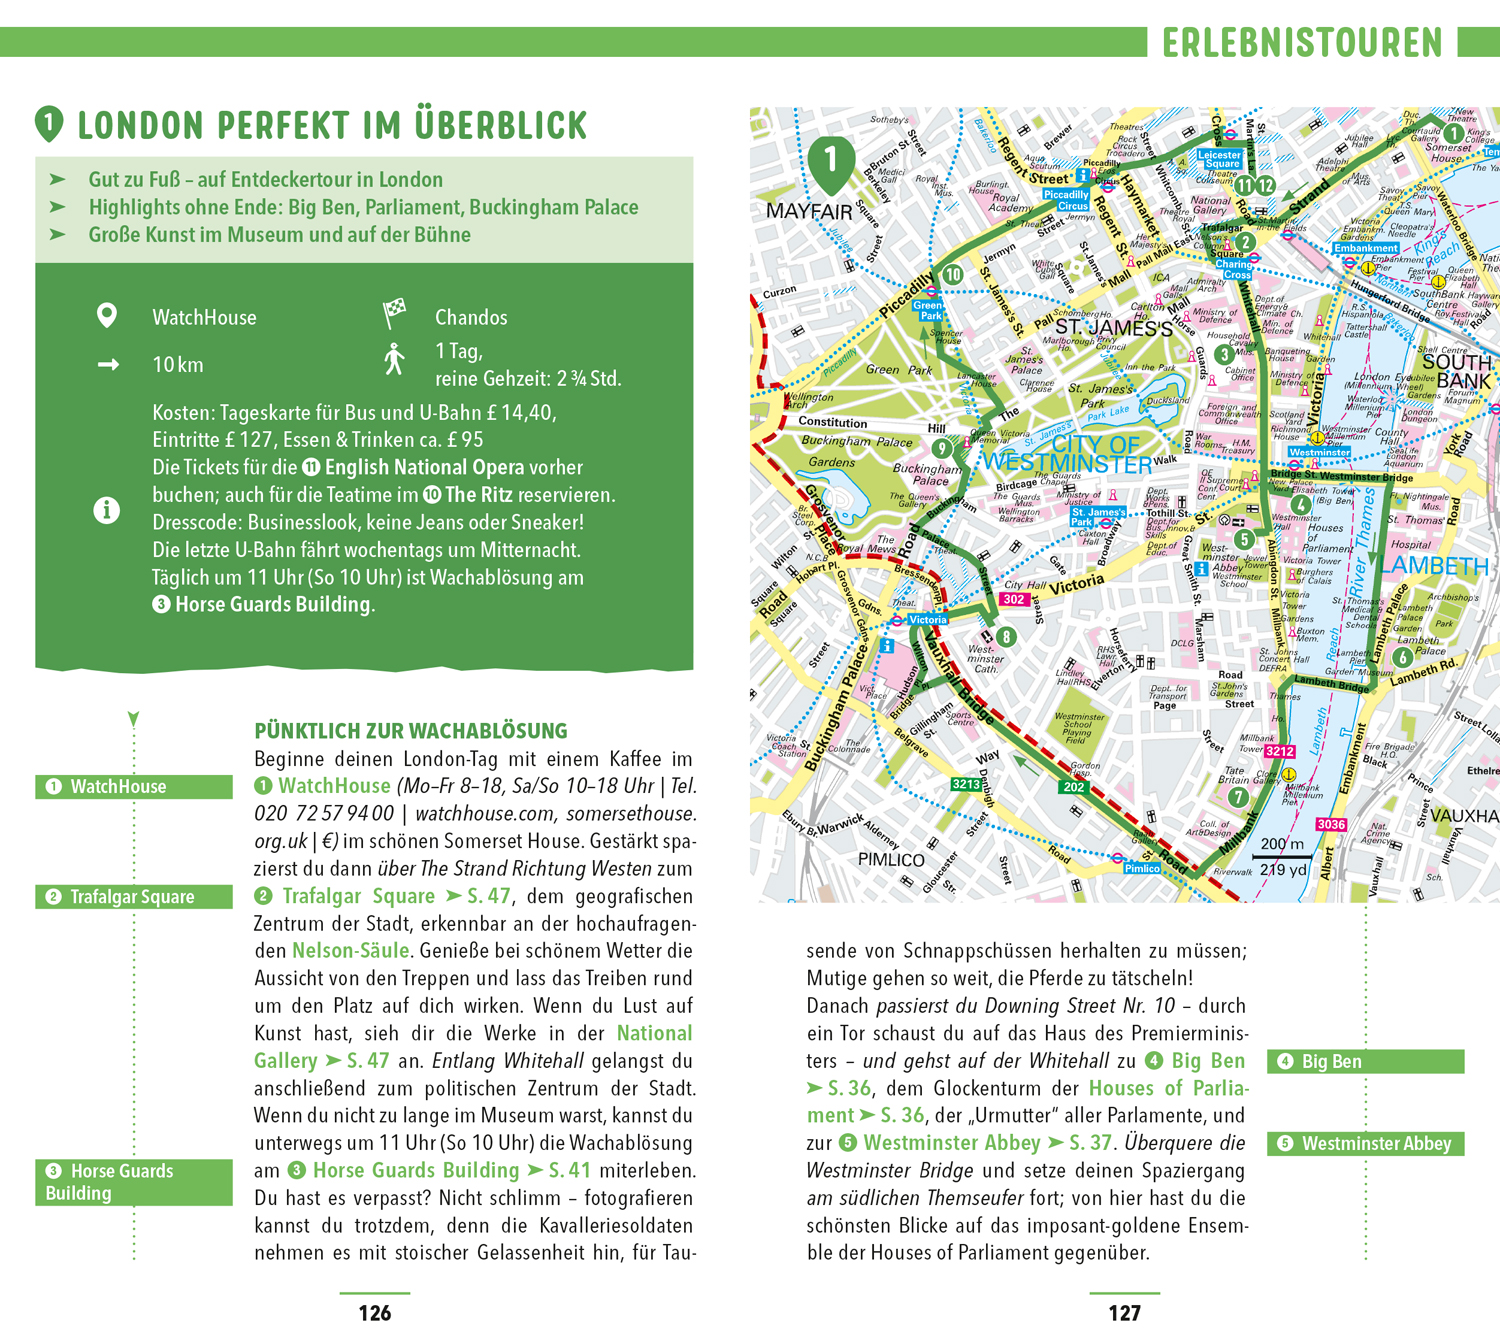The width and height of the screenshot is (1500, 1344).
Task: Click the round info icon in green box
Action: (x=106, y=510)
